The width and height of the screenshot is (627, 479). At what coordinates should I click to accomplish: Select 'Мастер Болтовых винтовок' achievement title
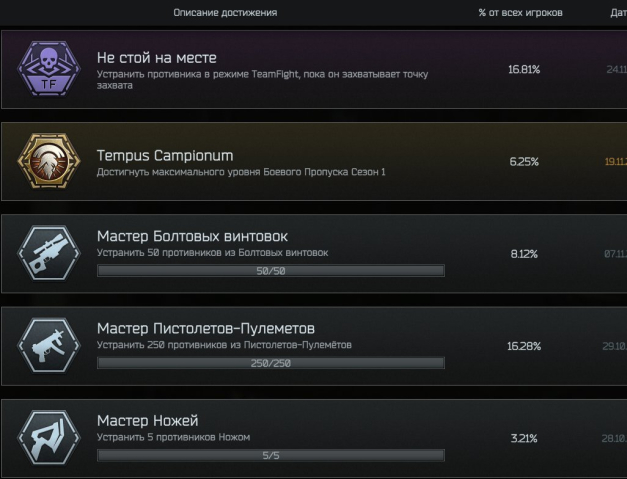(x=192, y=236)
